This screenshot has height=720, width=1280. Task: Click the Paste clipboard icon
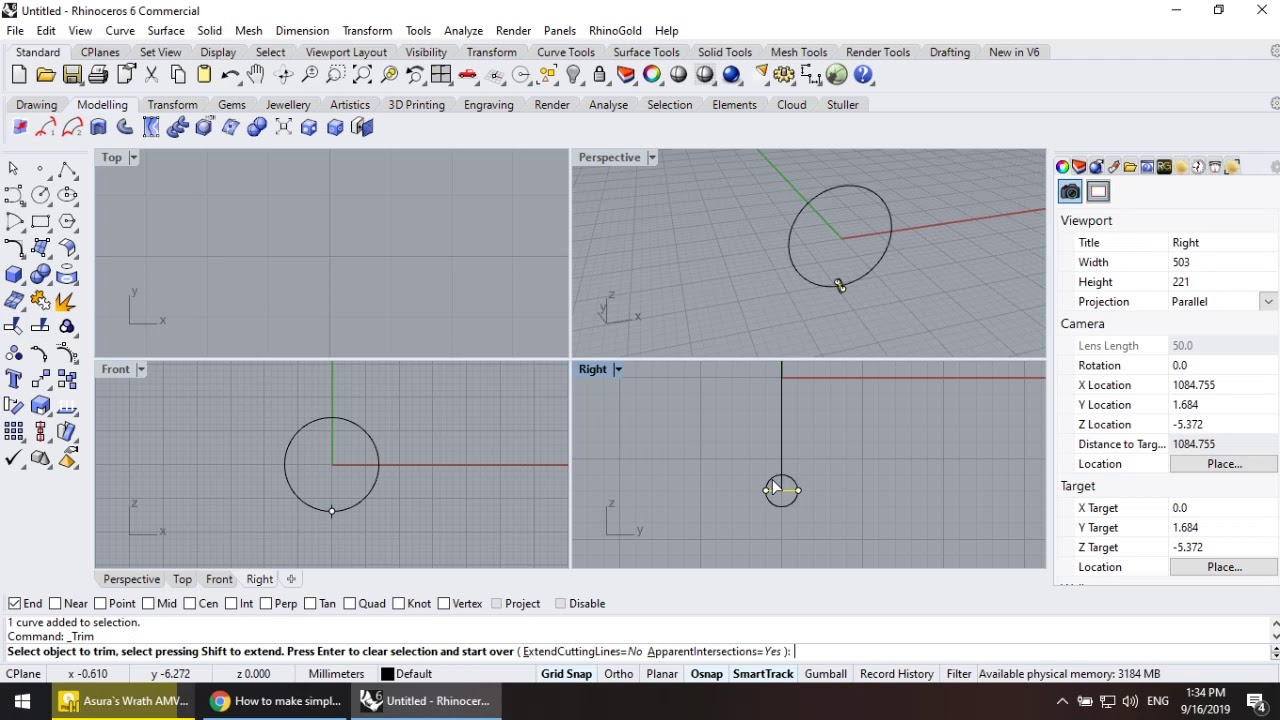(x=204, y=75)
